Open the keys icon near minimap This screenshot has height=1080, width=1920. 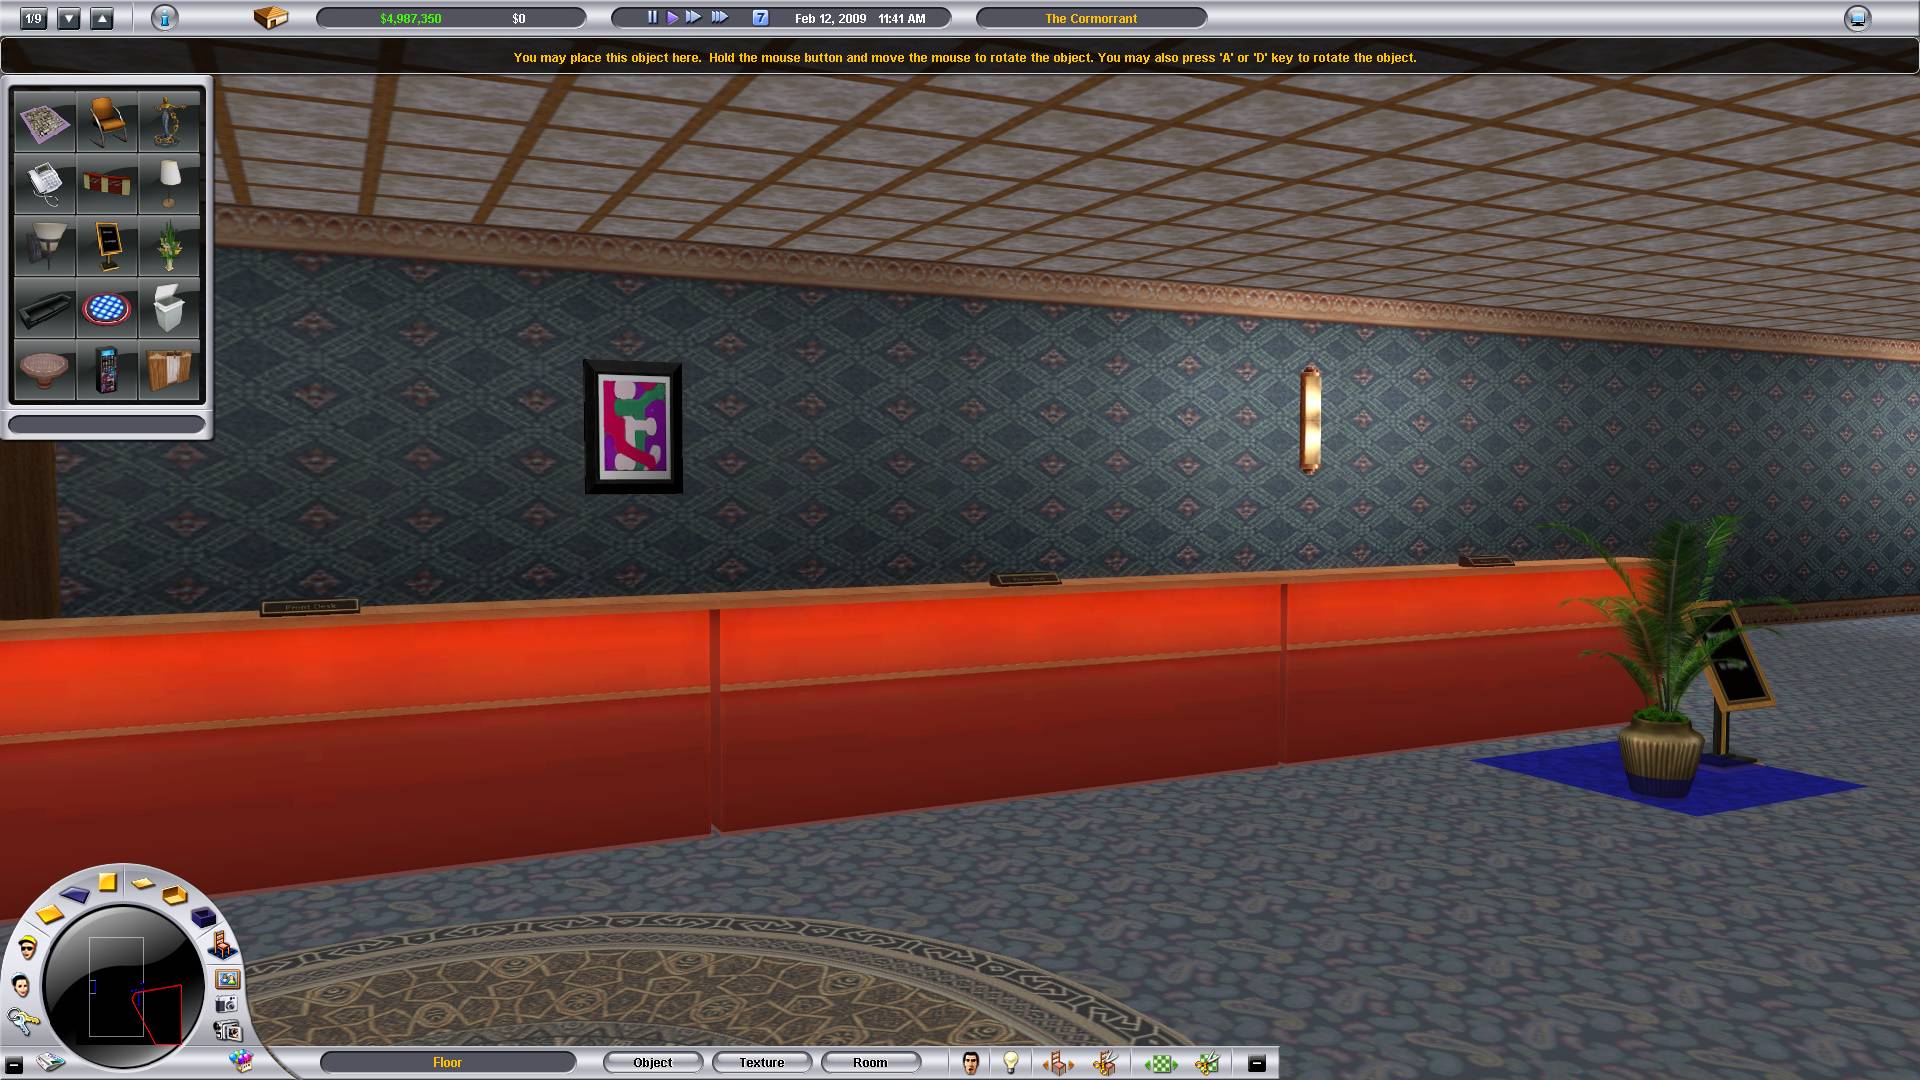[x=22, y=1020]
